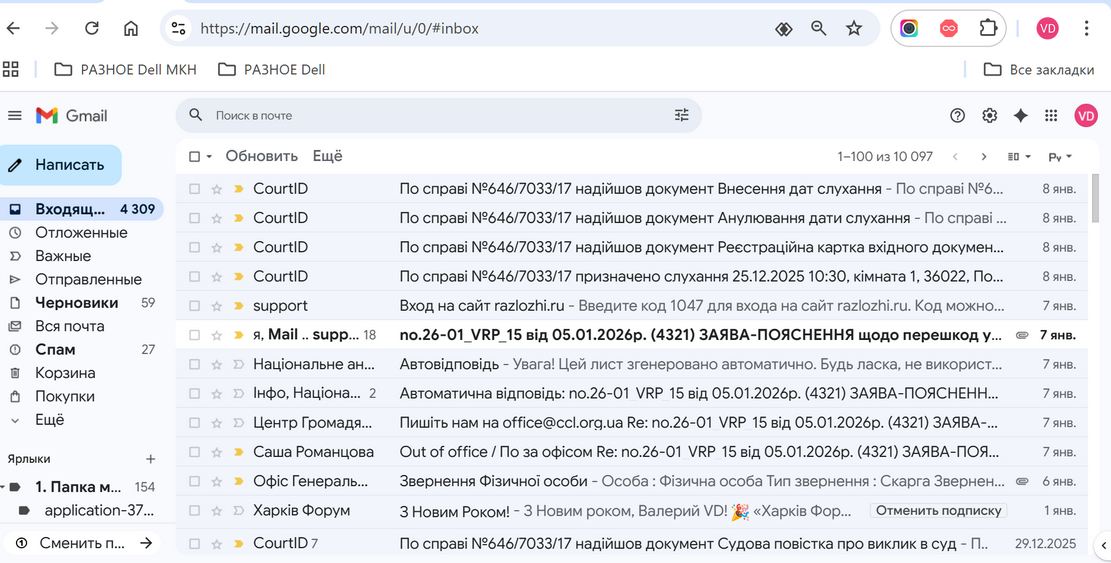Show search options in mail search
This screenshot has height=563, width=1111.
682,115
